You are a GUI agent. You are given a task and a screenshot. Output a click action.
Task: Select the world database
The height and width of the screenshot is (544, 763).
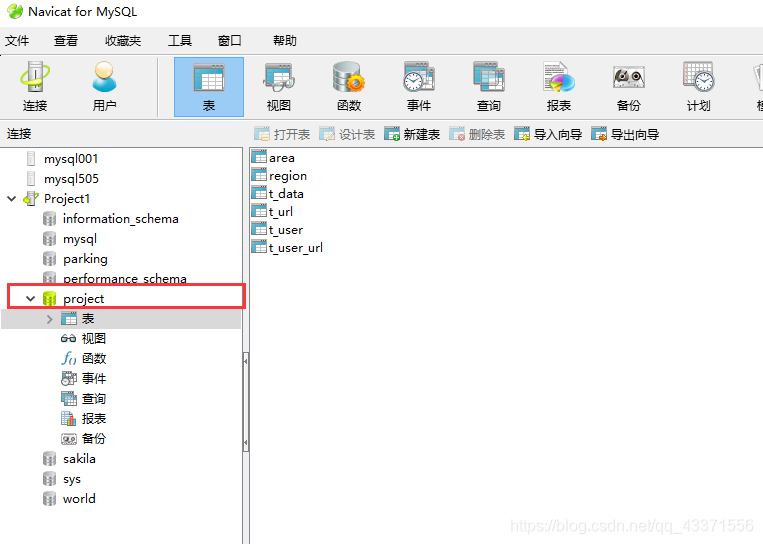click(79, 499)
